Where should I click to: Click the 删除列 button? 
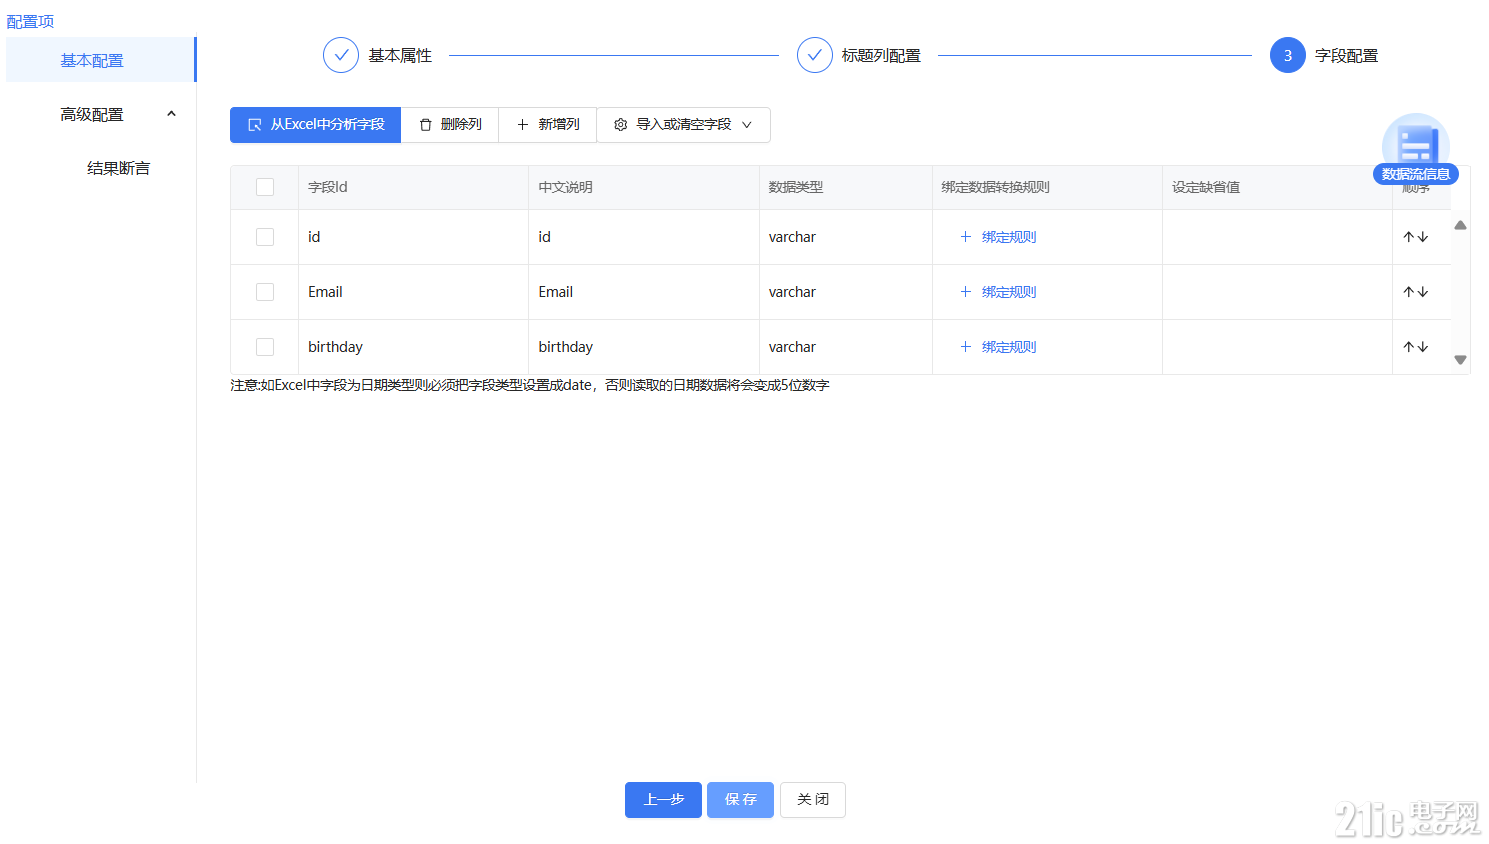point(450,125)
